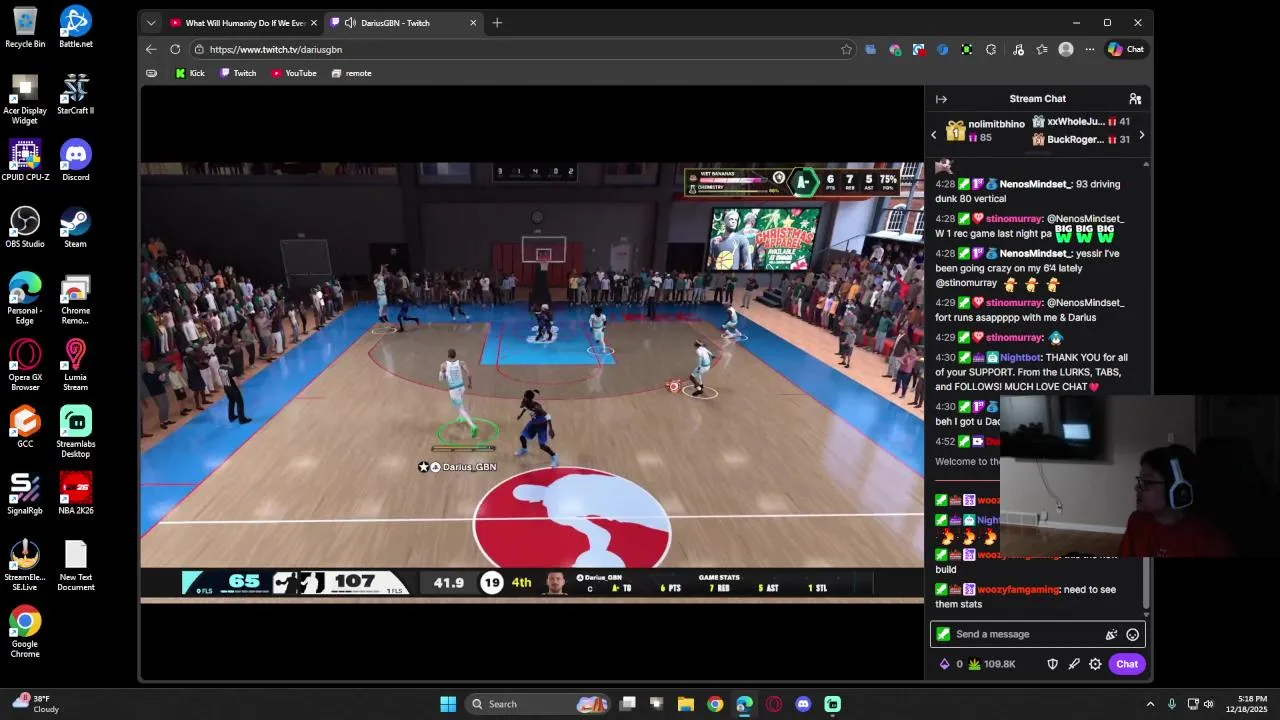Send message with purple Chat button
Image resolution: width=1280 pixels, height=720 pixels.
[x=1127, y=664]
